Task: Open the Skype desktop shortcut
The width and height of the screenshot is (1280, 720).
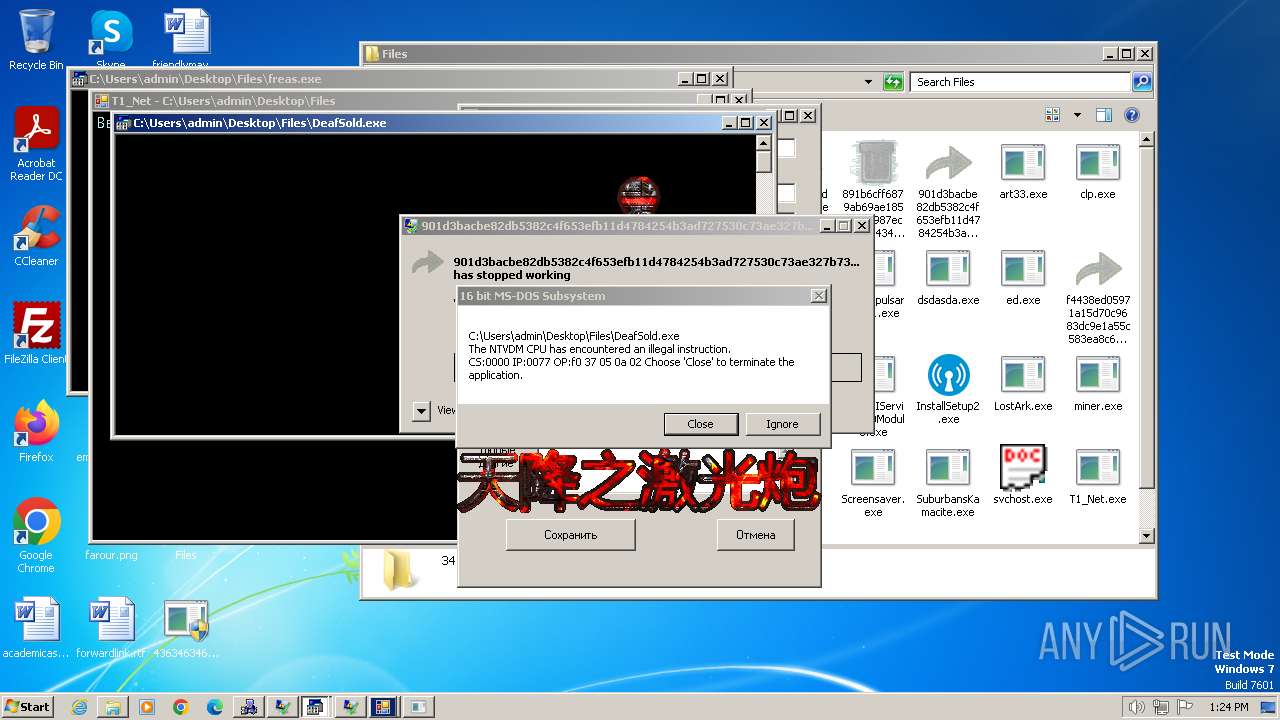Action: coord(111,39)
